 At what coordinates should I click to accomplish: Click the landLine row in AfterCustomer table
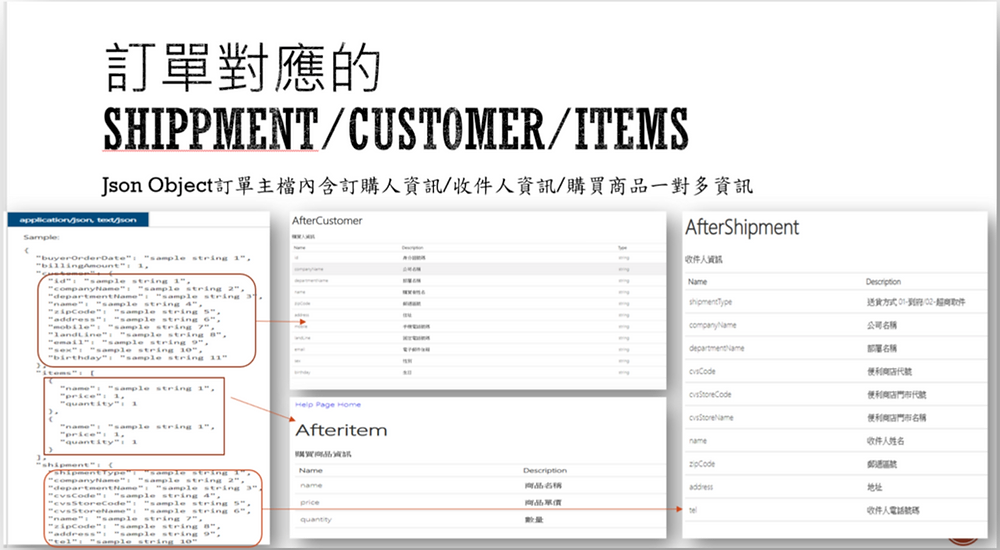(477, 338)
